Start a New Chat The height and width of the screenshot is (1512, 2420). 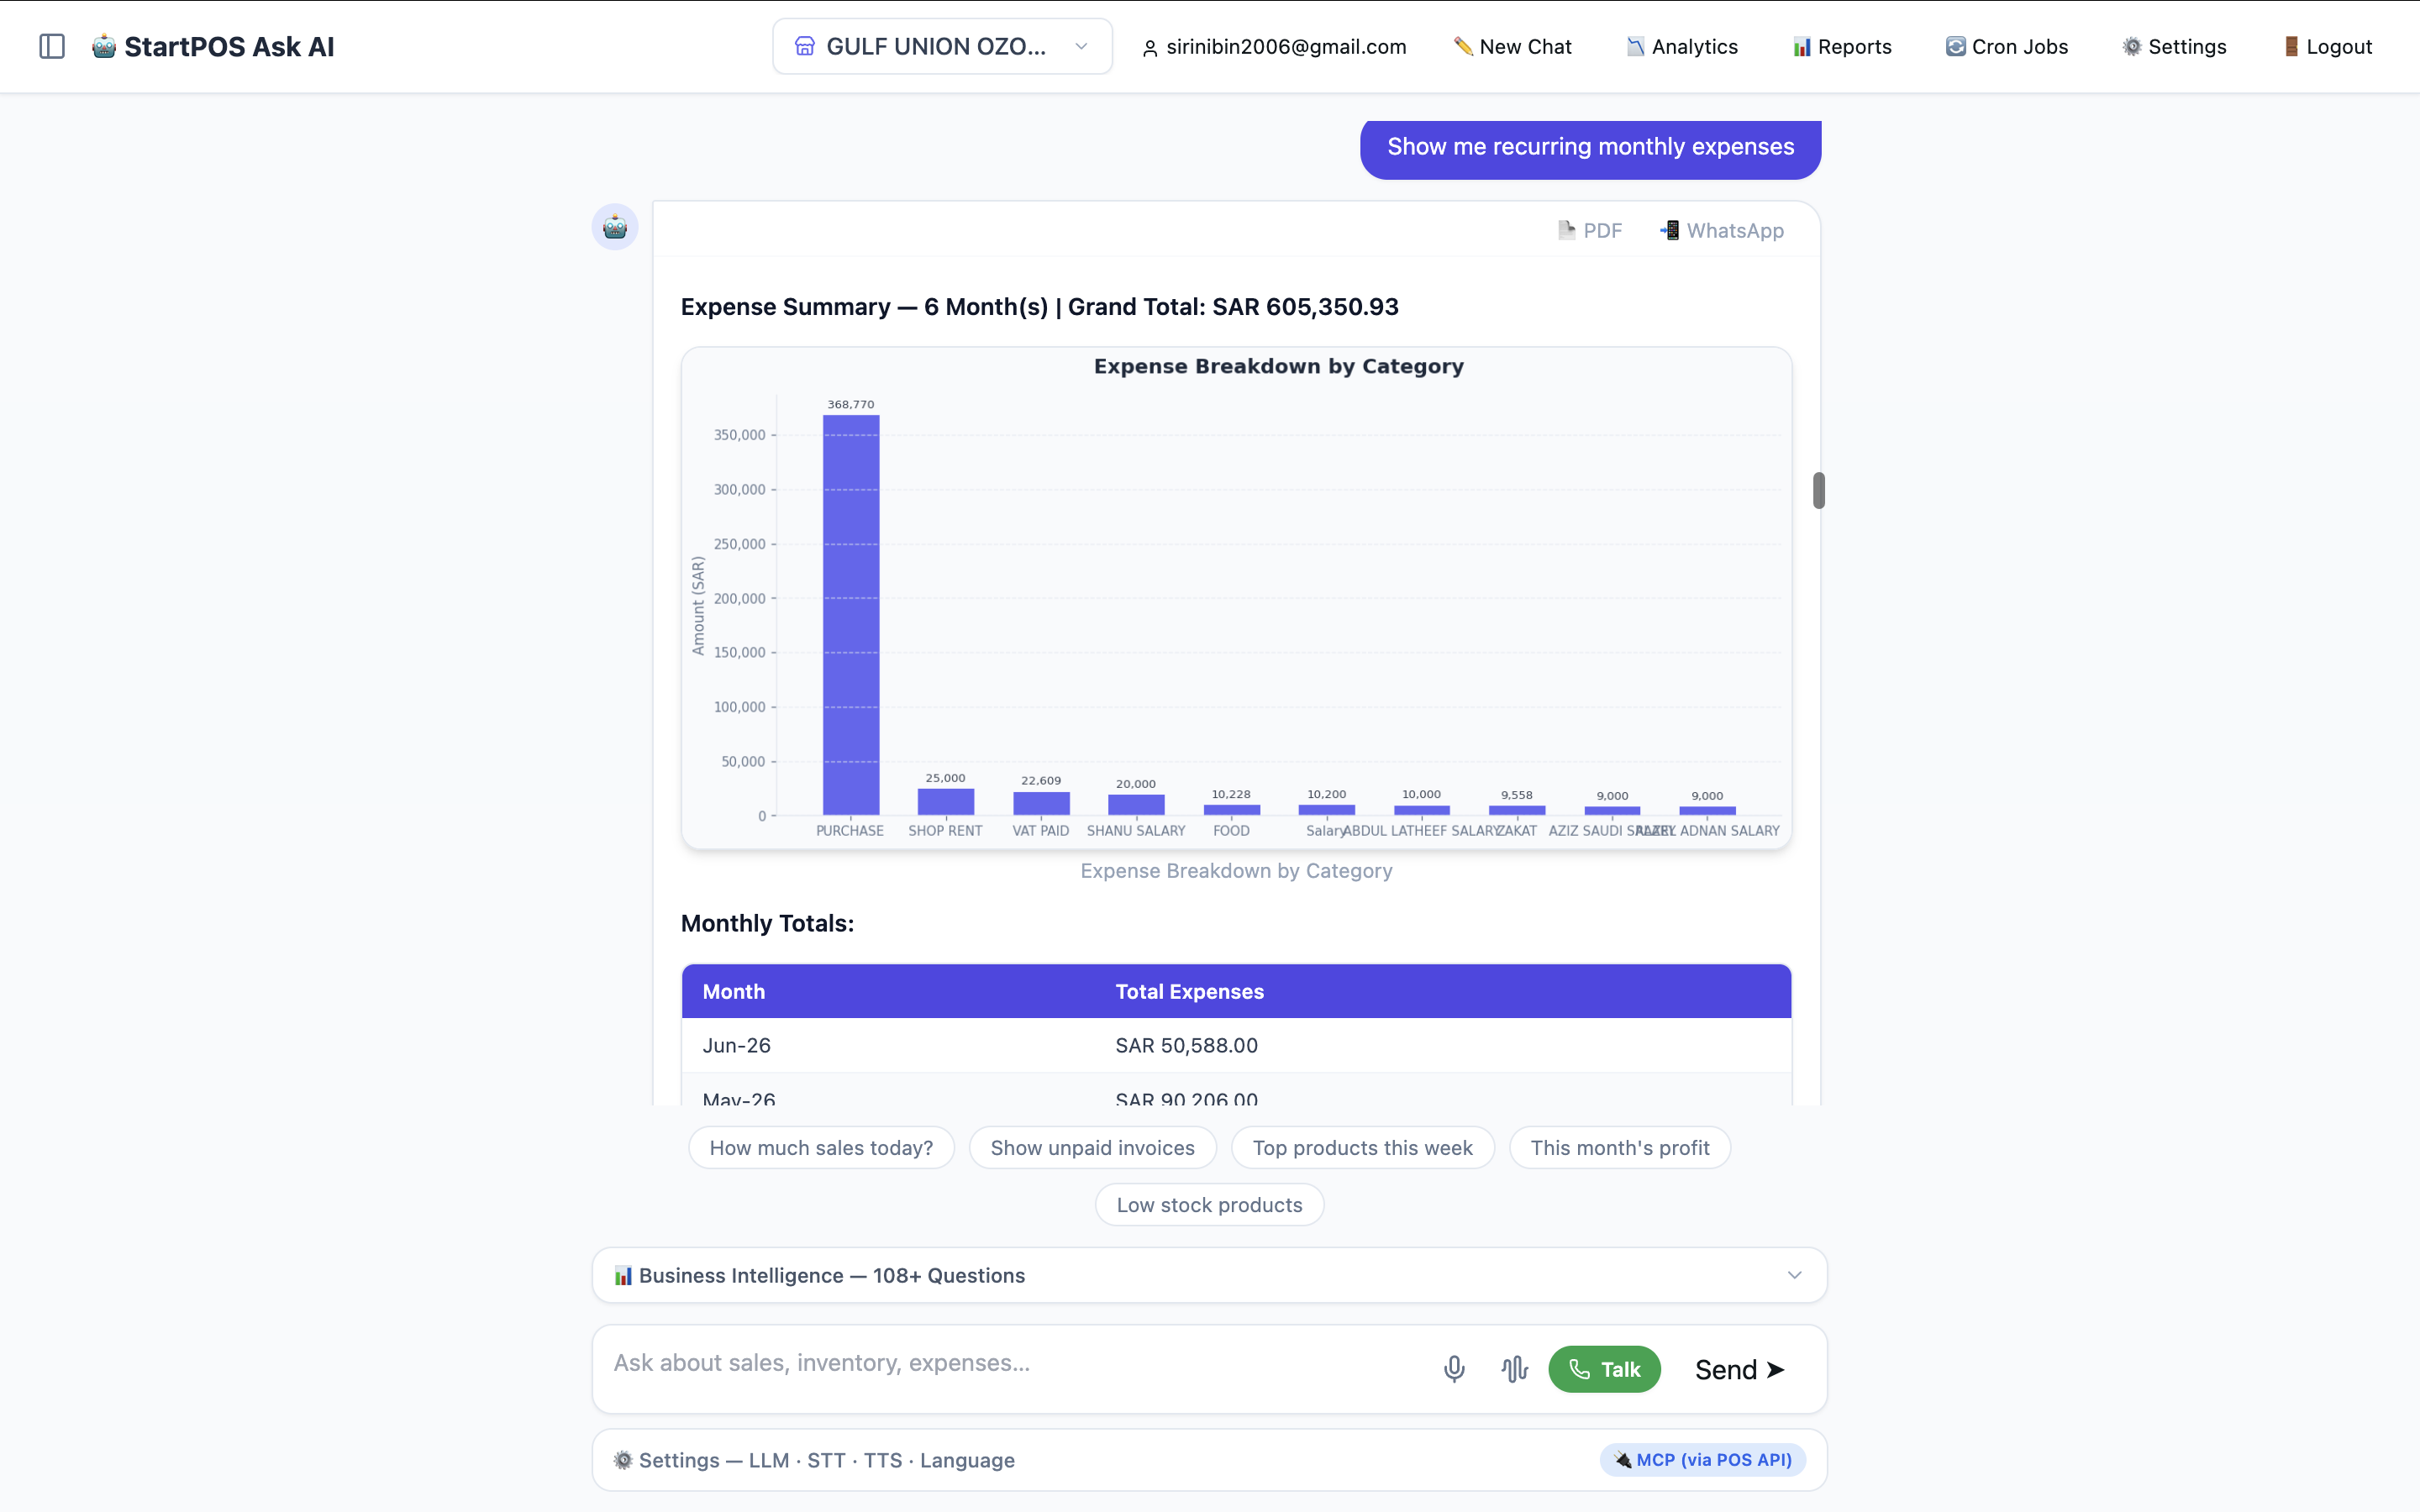1512,46
